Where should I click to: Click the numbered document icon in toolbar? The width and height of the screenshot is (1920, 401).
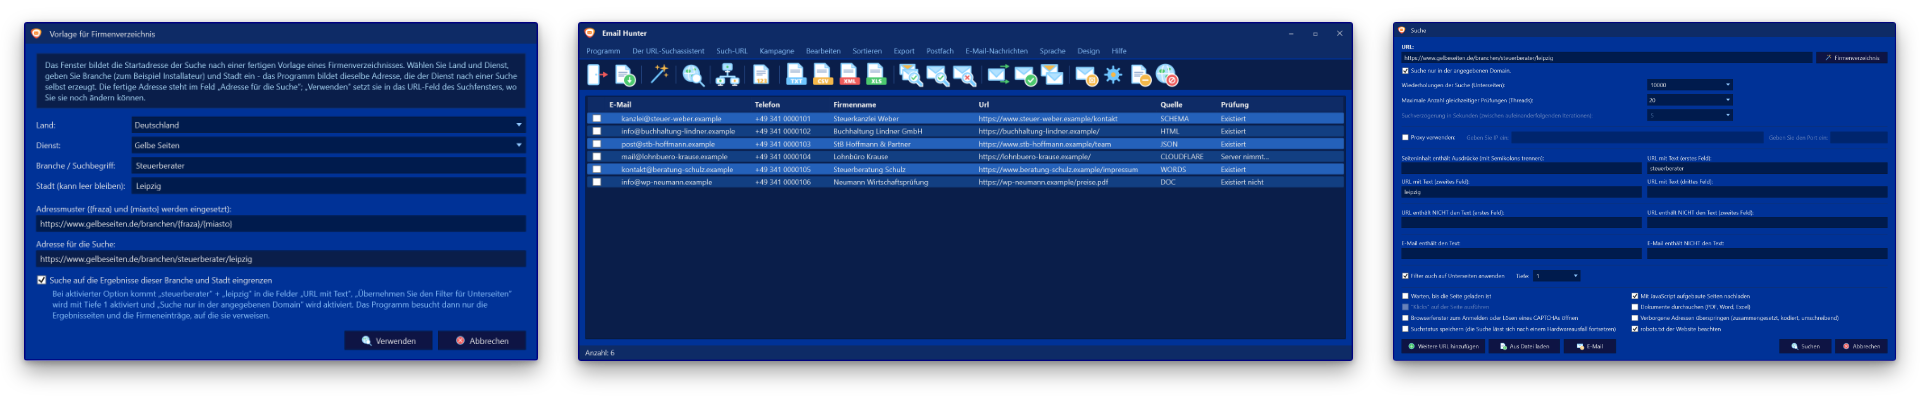pyautogui.click(x=761, y=75)
